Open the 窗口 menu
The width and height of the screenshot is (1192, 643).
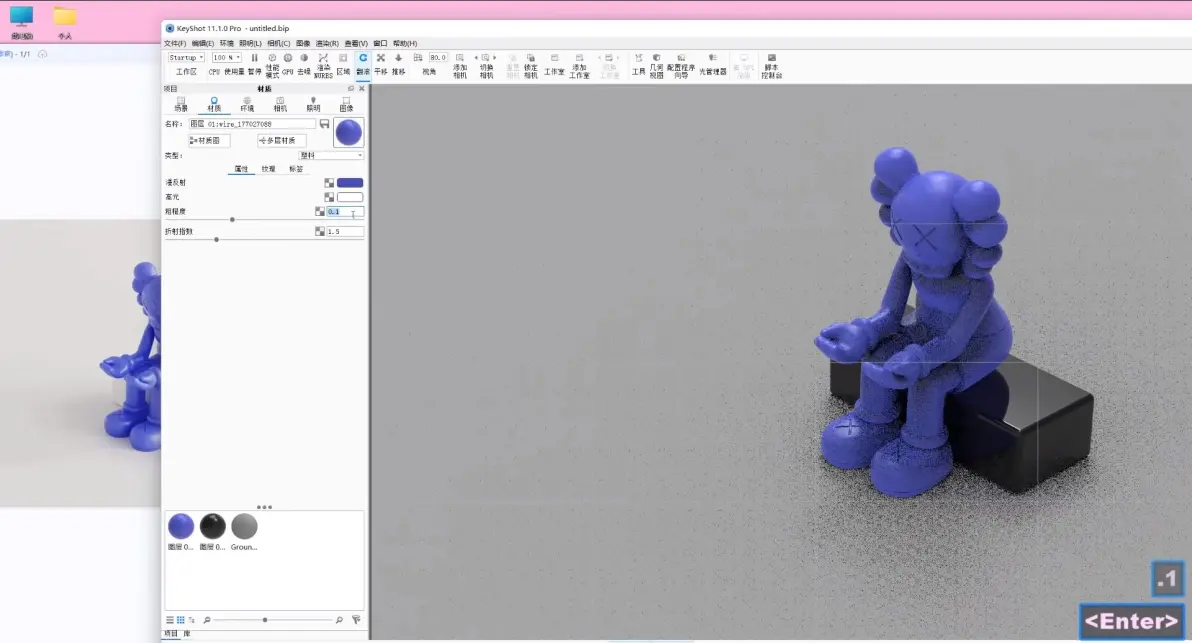tap(380, 43)
